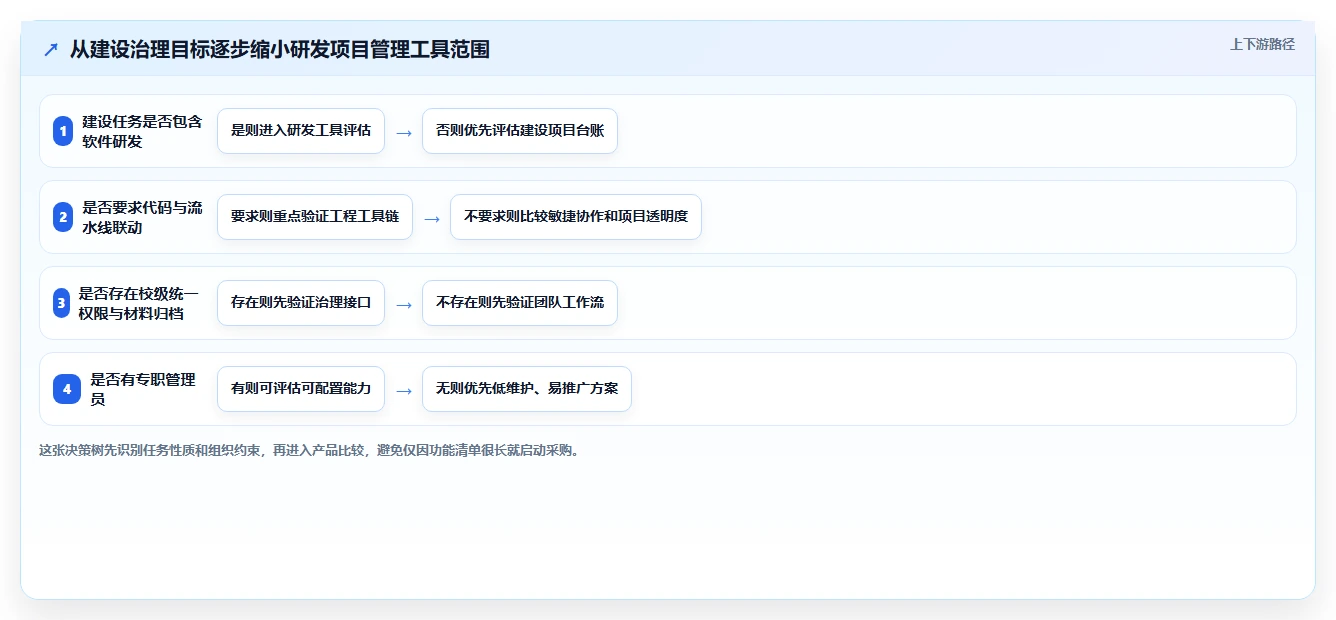
Task: Click the step 4 number badge
Action: (x=67, y=389)
